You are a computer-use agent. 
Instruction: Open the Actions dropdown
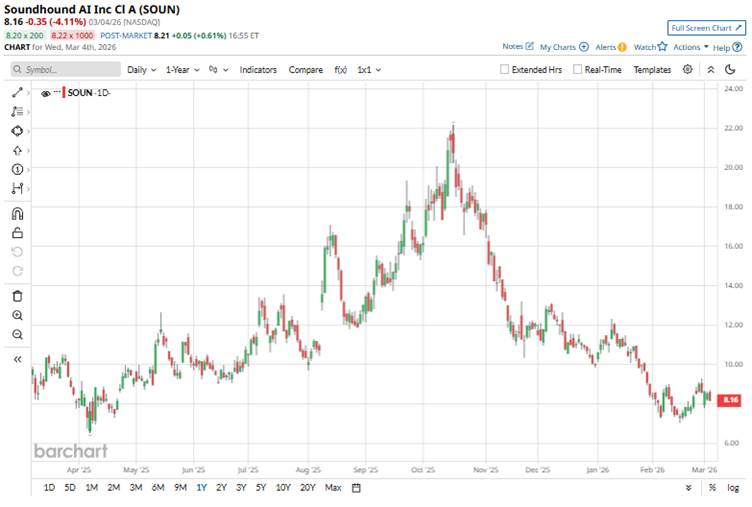[691, 47]
